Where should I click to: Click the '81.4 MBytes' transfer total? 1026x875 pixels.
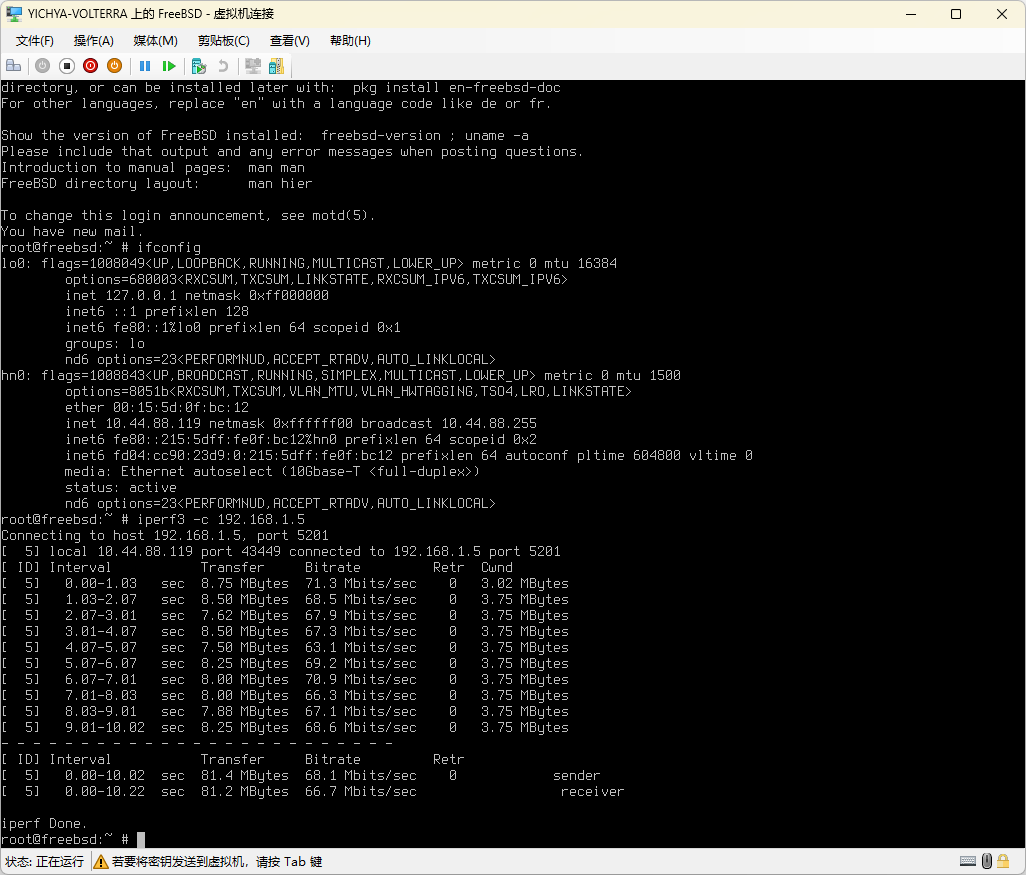(245, 776)
